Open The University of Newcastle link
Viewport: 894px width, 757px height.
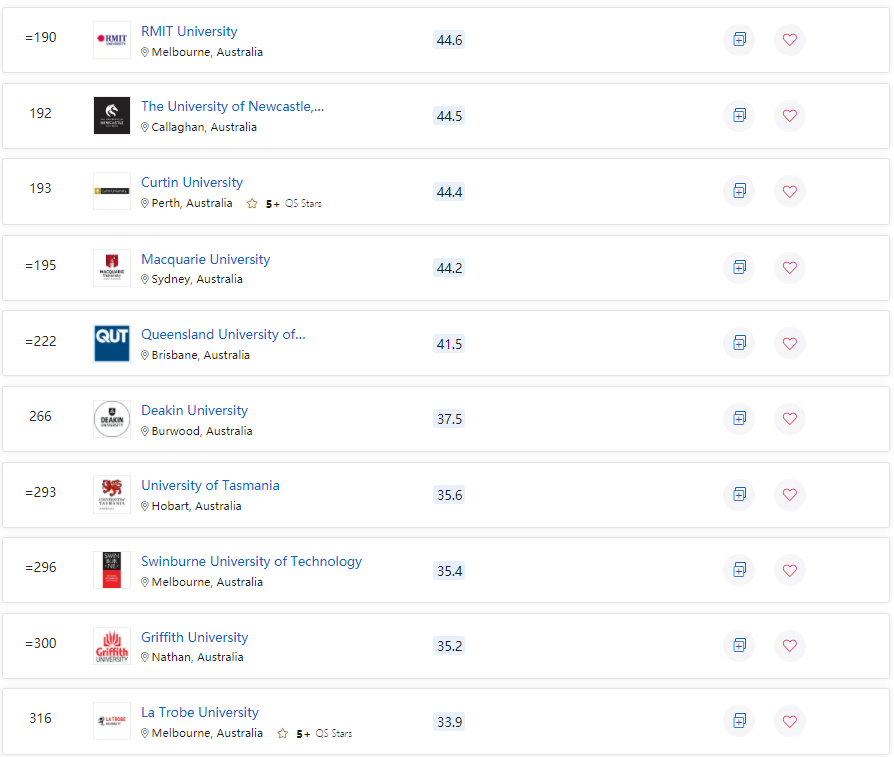232,106
